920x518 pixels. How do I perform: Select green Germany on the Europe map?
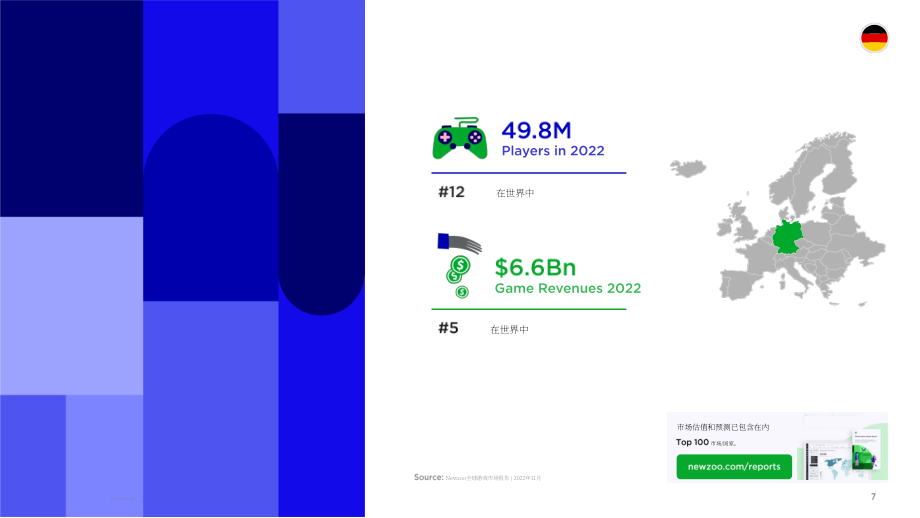[787, 237]
